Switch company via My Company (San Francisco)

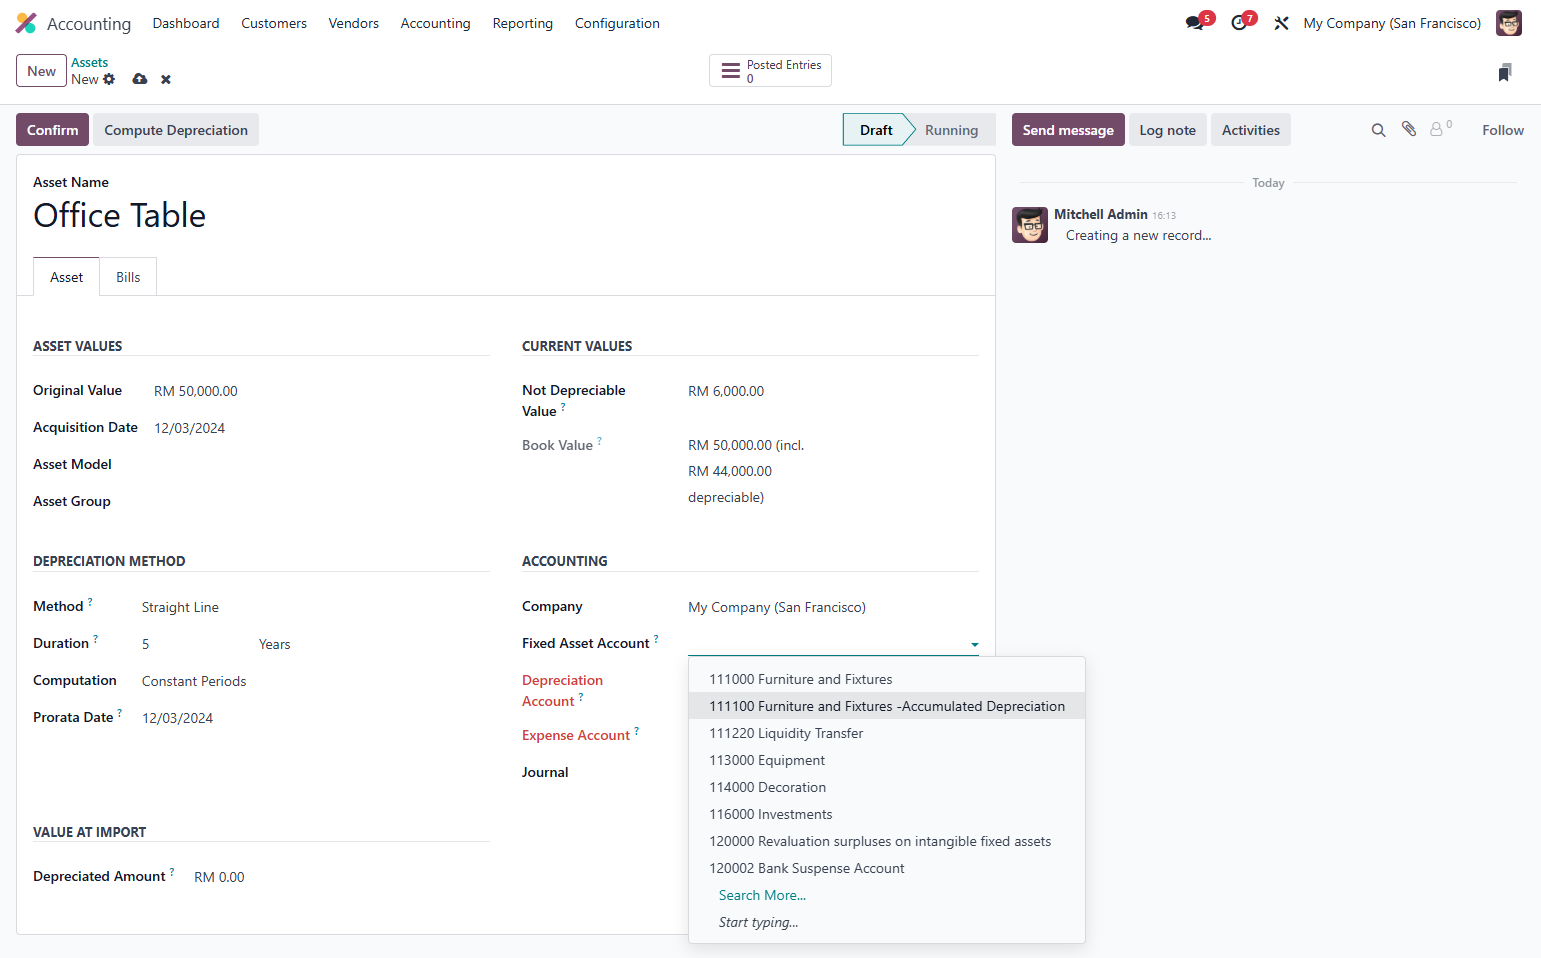pos(1392,23)
